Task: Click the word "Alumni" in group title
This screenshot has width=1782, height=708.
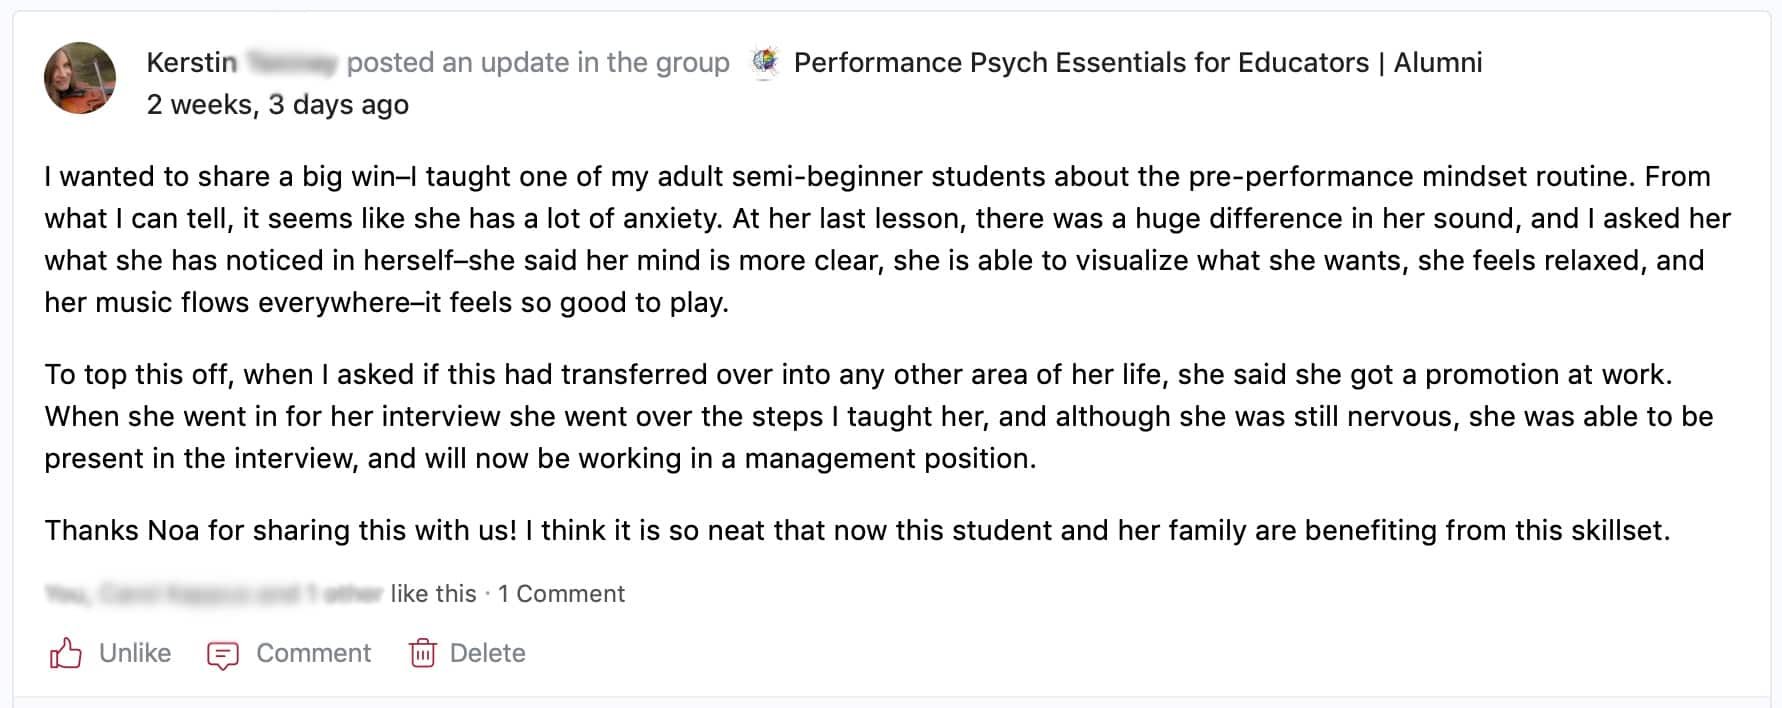Action: click(1437, 63)
